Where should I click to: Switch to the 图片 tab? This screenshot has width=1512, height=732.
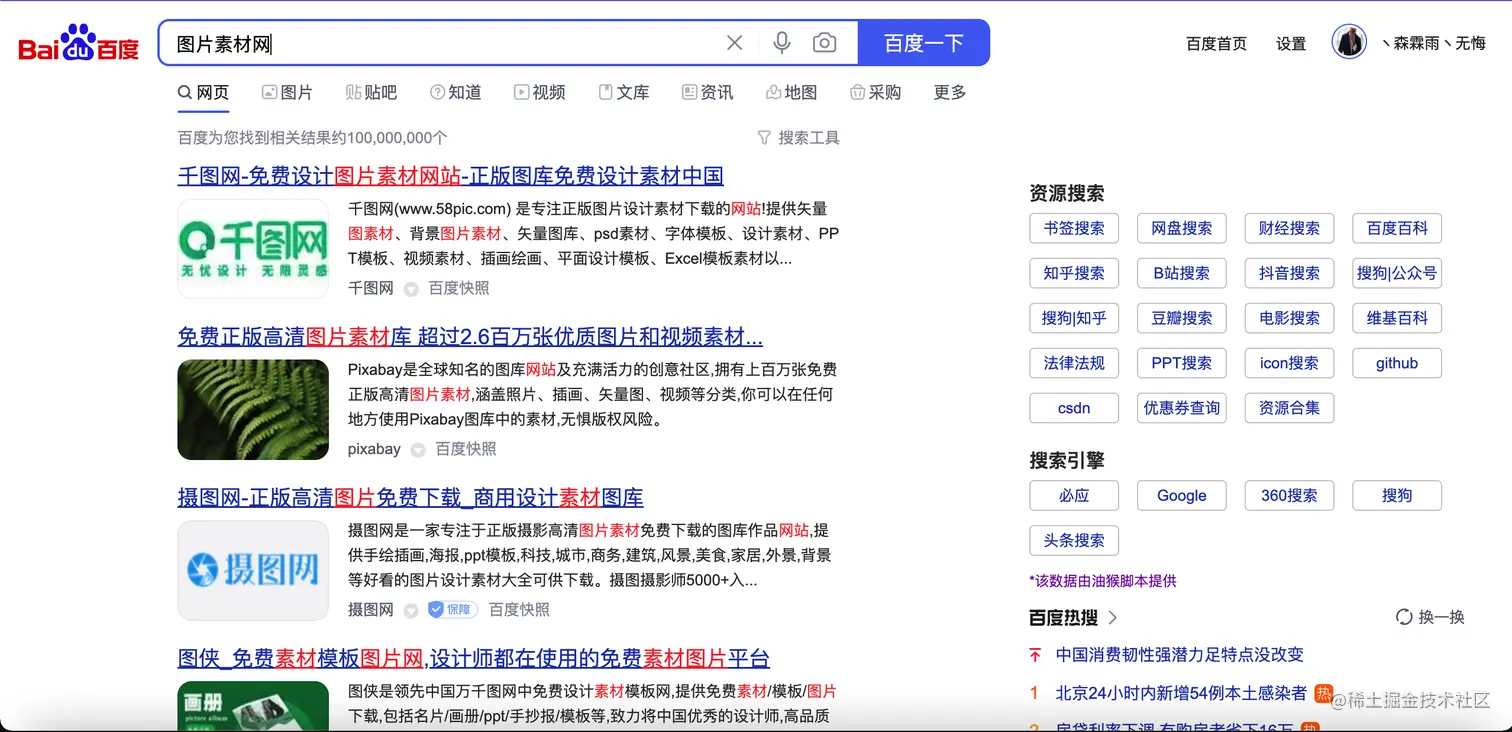[287, 92]
